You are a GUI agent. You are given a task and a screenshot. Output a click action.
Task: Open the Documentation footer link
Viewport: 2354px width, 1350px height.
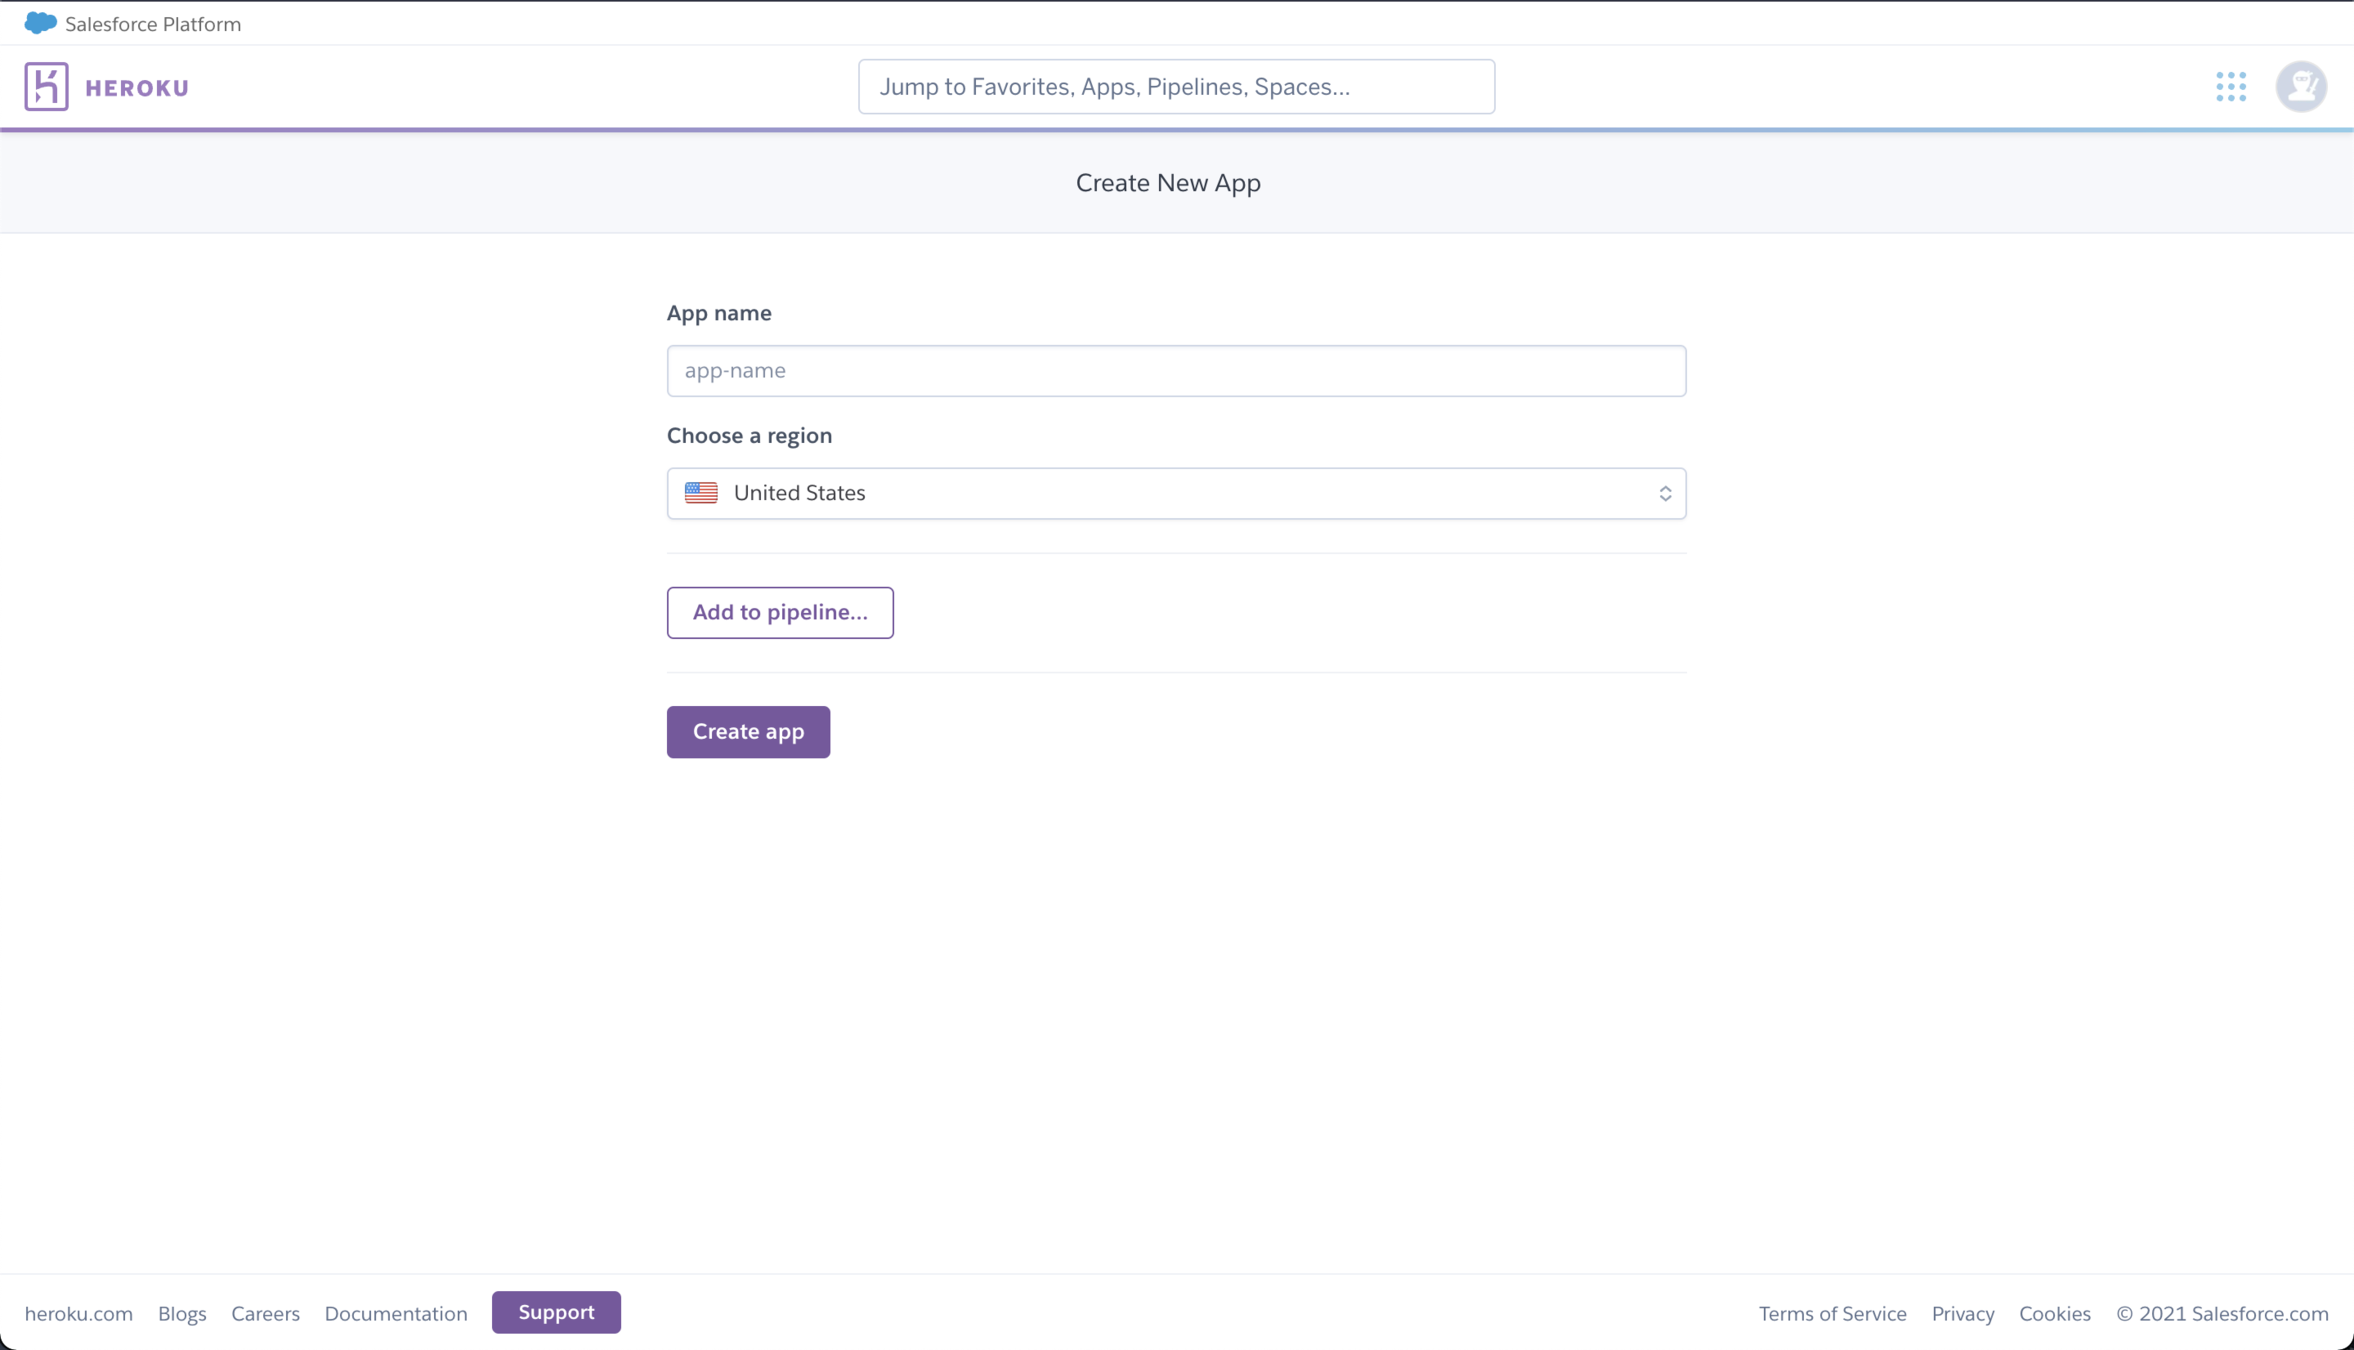[395, 1313]
